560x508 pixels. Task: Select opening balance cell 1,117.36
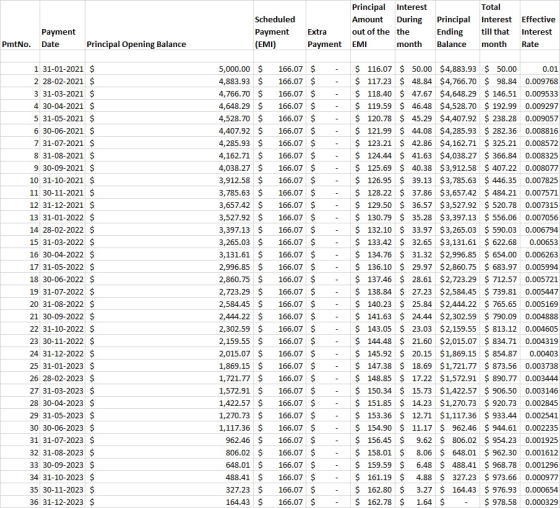[x=169, y=428]
